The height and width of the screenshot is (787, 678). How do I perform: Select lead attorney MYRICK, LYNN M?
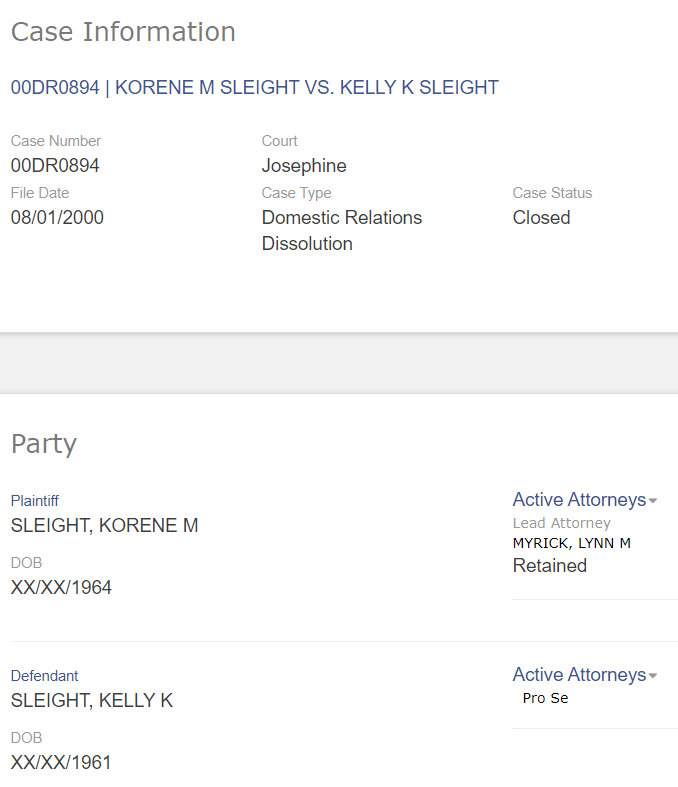[x=571, y=543]
